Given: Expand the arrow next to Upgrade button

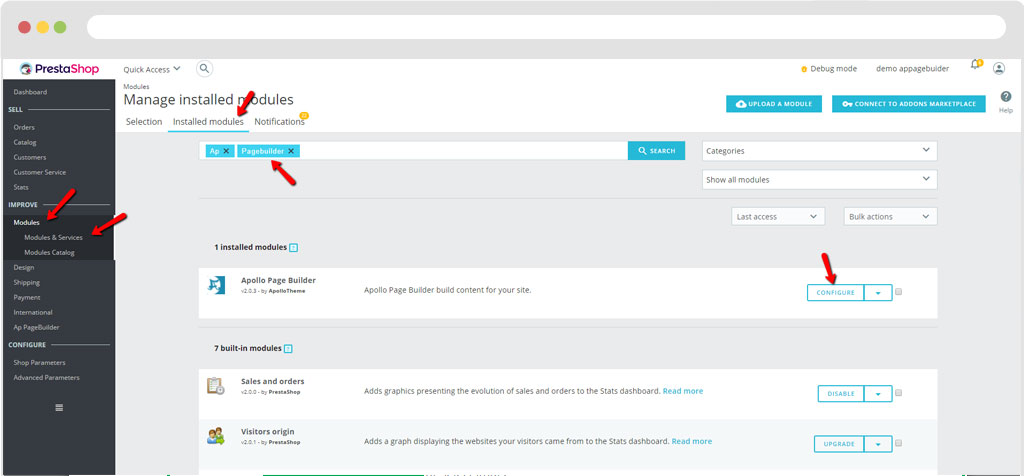Looking at the screenshot, I should (878, 444).
